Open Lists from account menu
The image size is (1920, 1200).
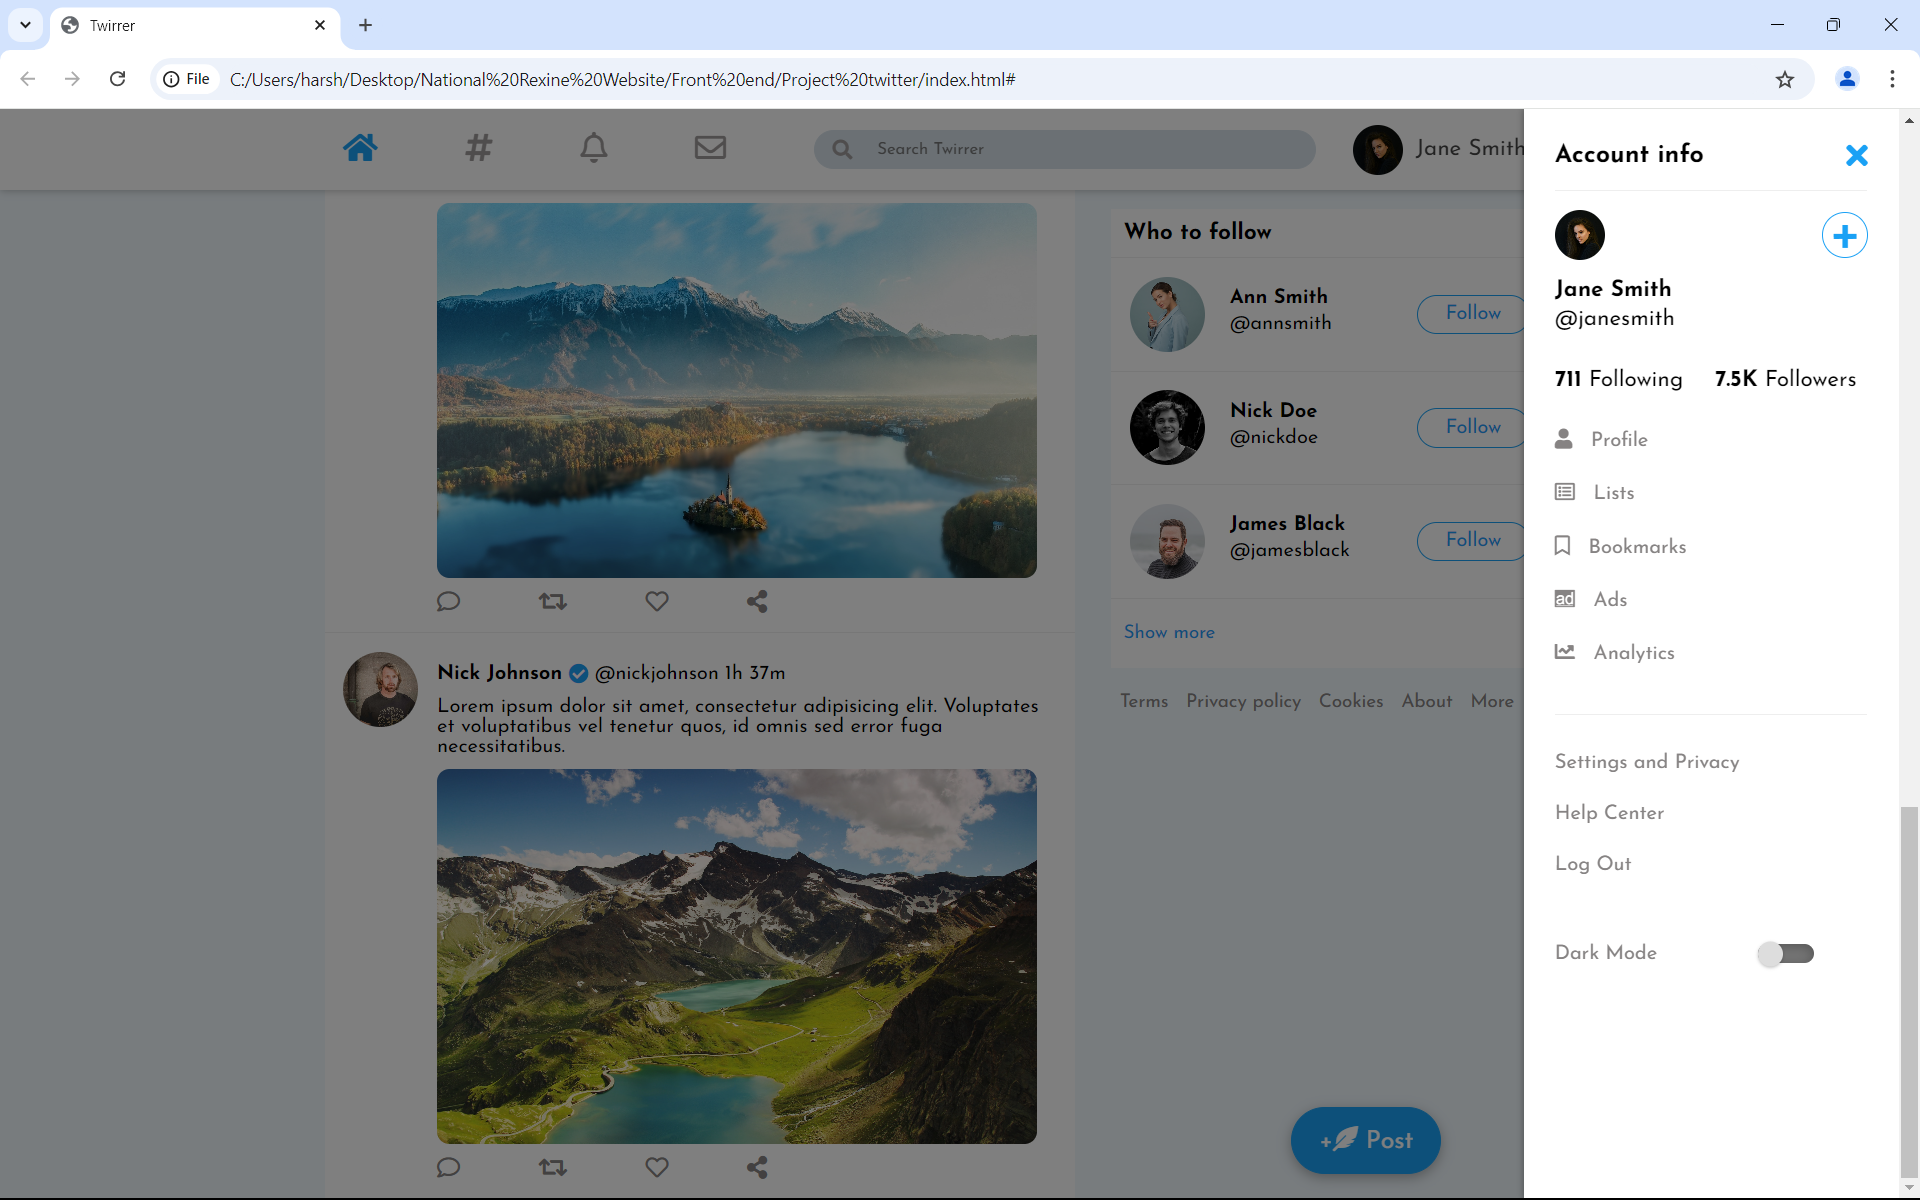1595,492
